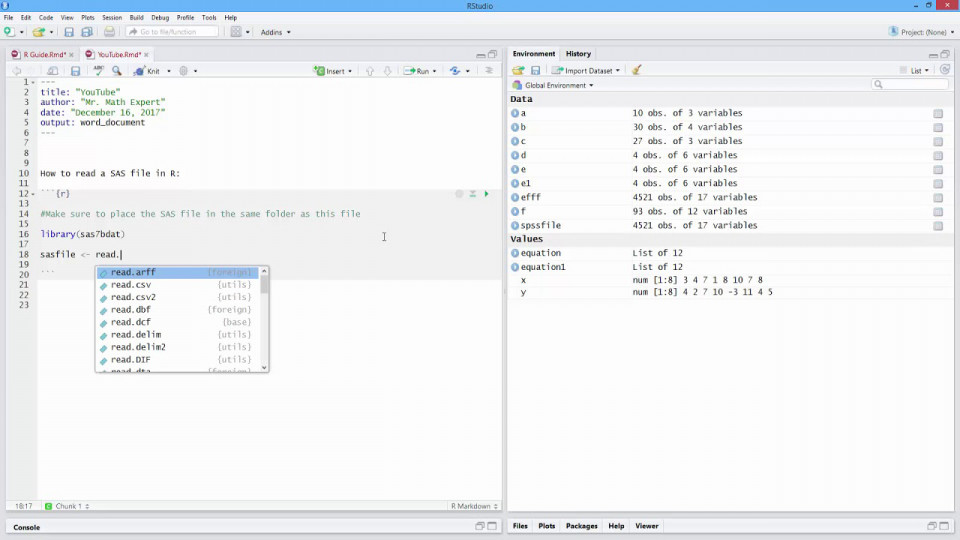Click the Console pane title
The width and height of the screenshot is (960, 540).
pos(26,527)
